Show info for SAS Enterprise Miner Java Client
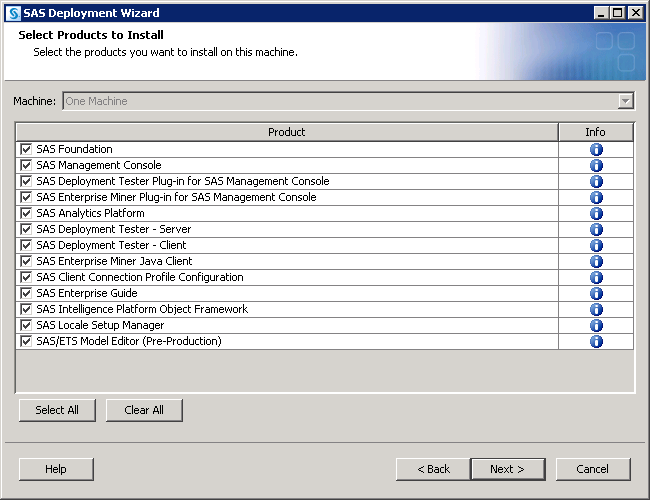Screen dimensions: 650x500 pos(596,262)
